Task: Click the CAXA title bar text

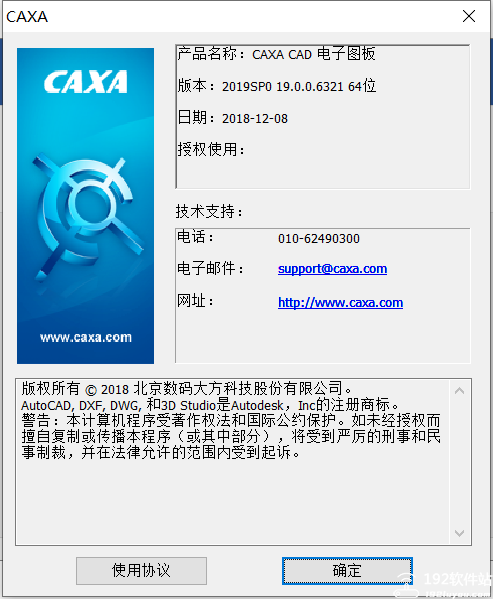Action: click(27, 17)
